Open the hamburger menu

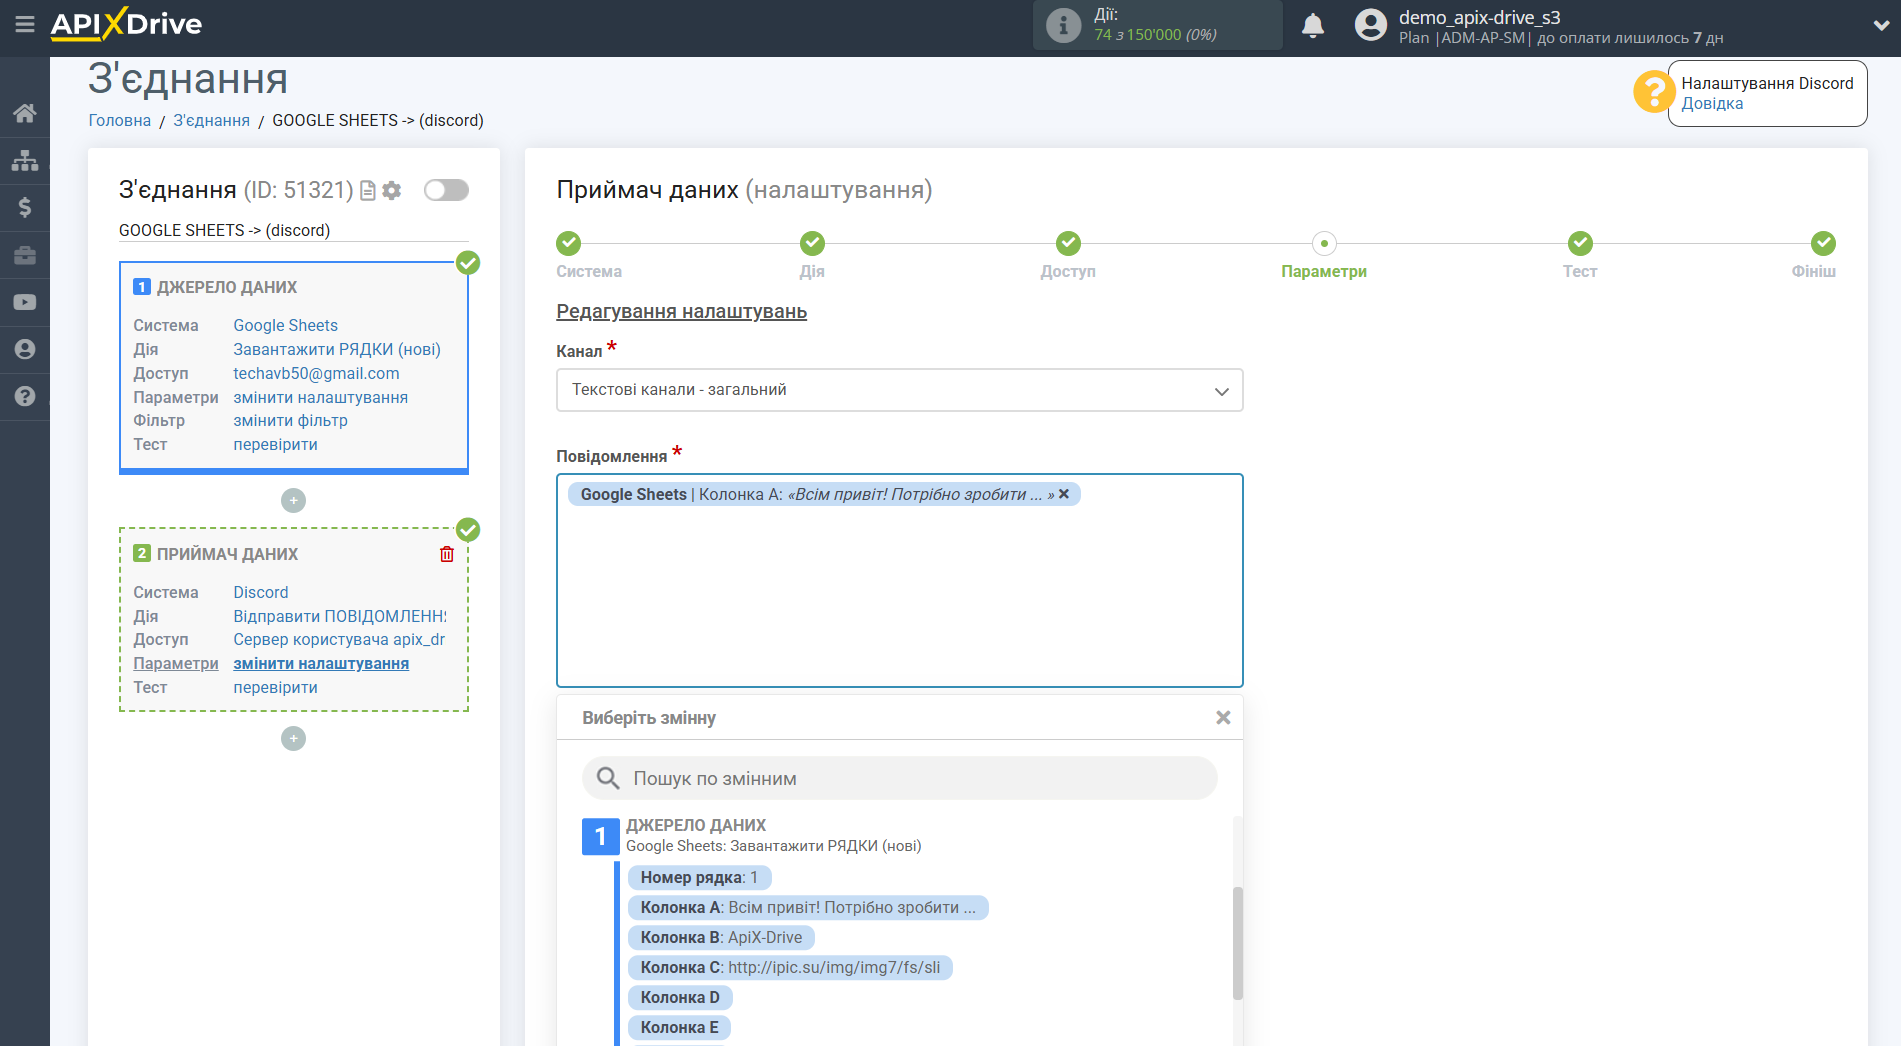tap(25, 24)
